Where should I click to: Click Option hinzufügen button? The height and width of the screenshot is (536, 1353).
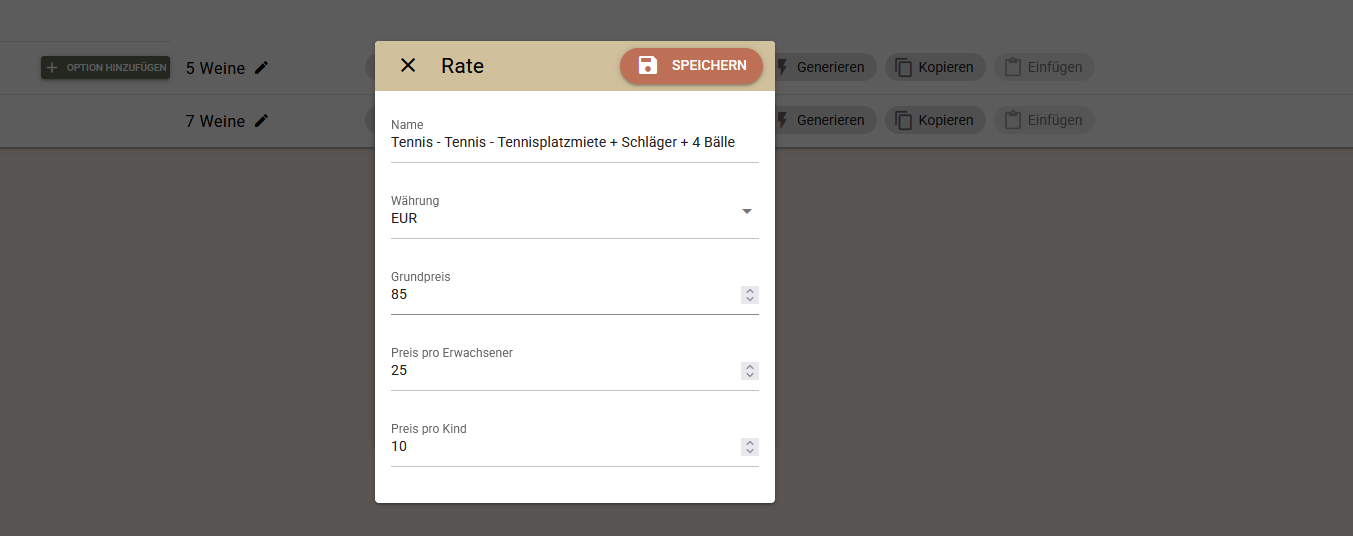pos(105,68)
